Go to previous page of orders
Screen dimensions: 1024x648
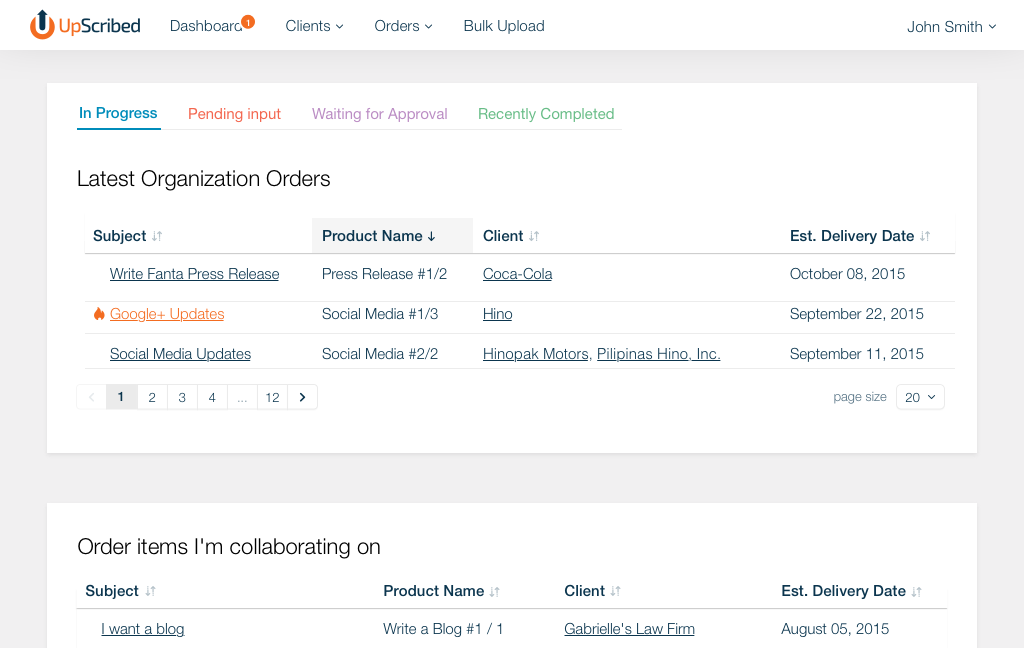point(91,397)
